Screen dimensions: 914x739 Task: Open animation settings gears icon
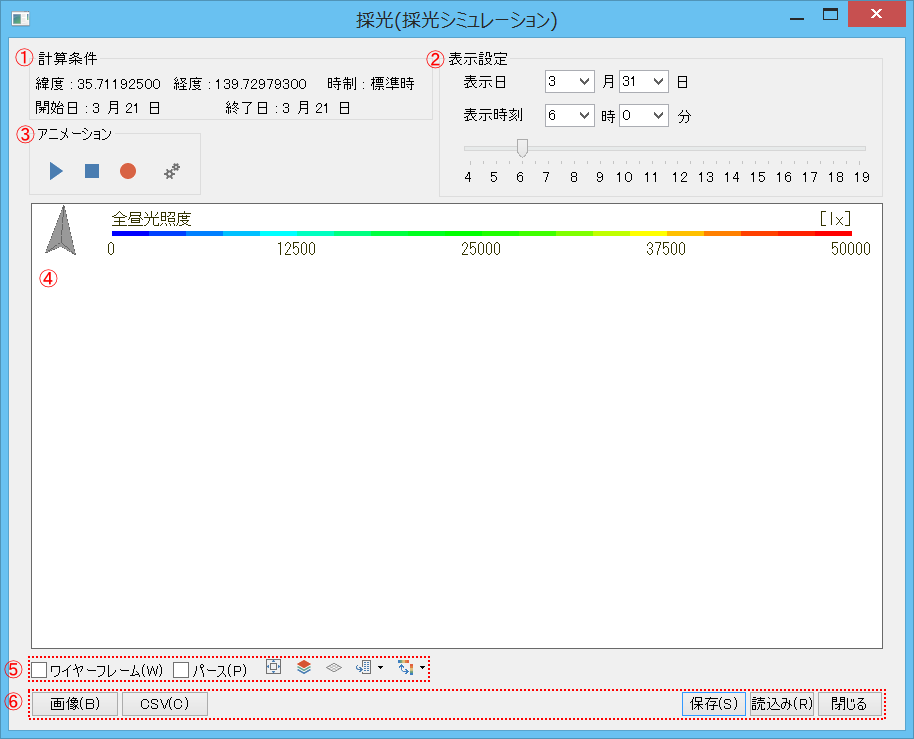click(172, 171)
